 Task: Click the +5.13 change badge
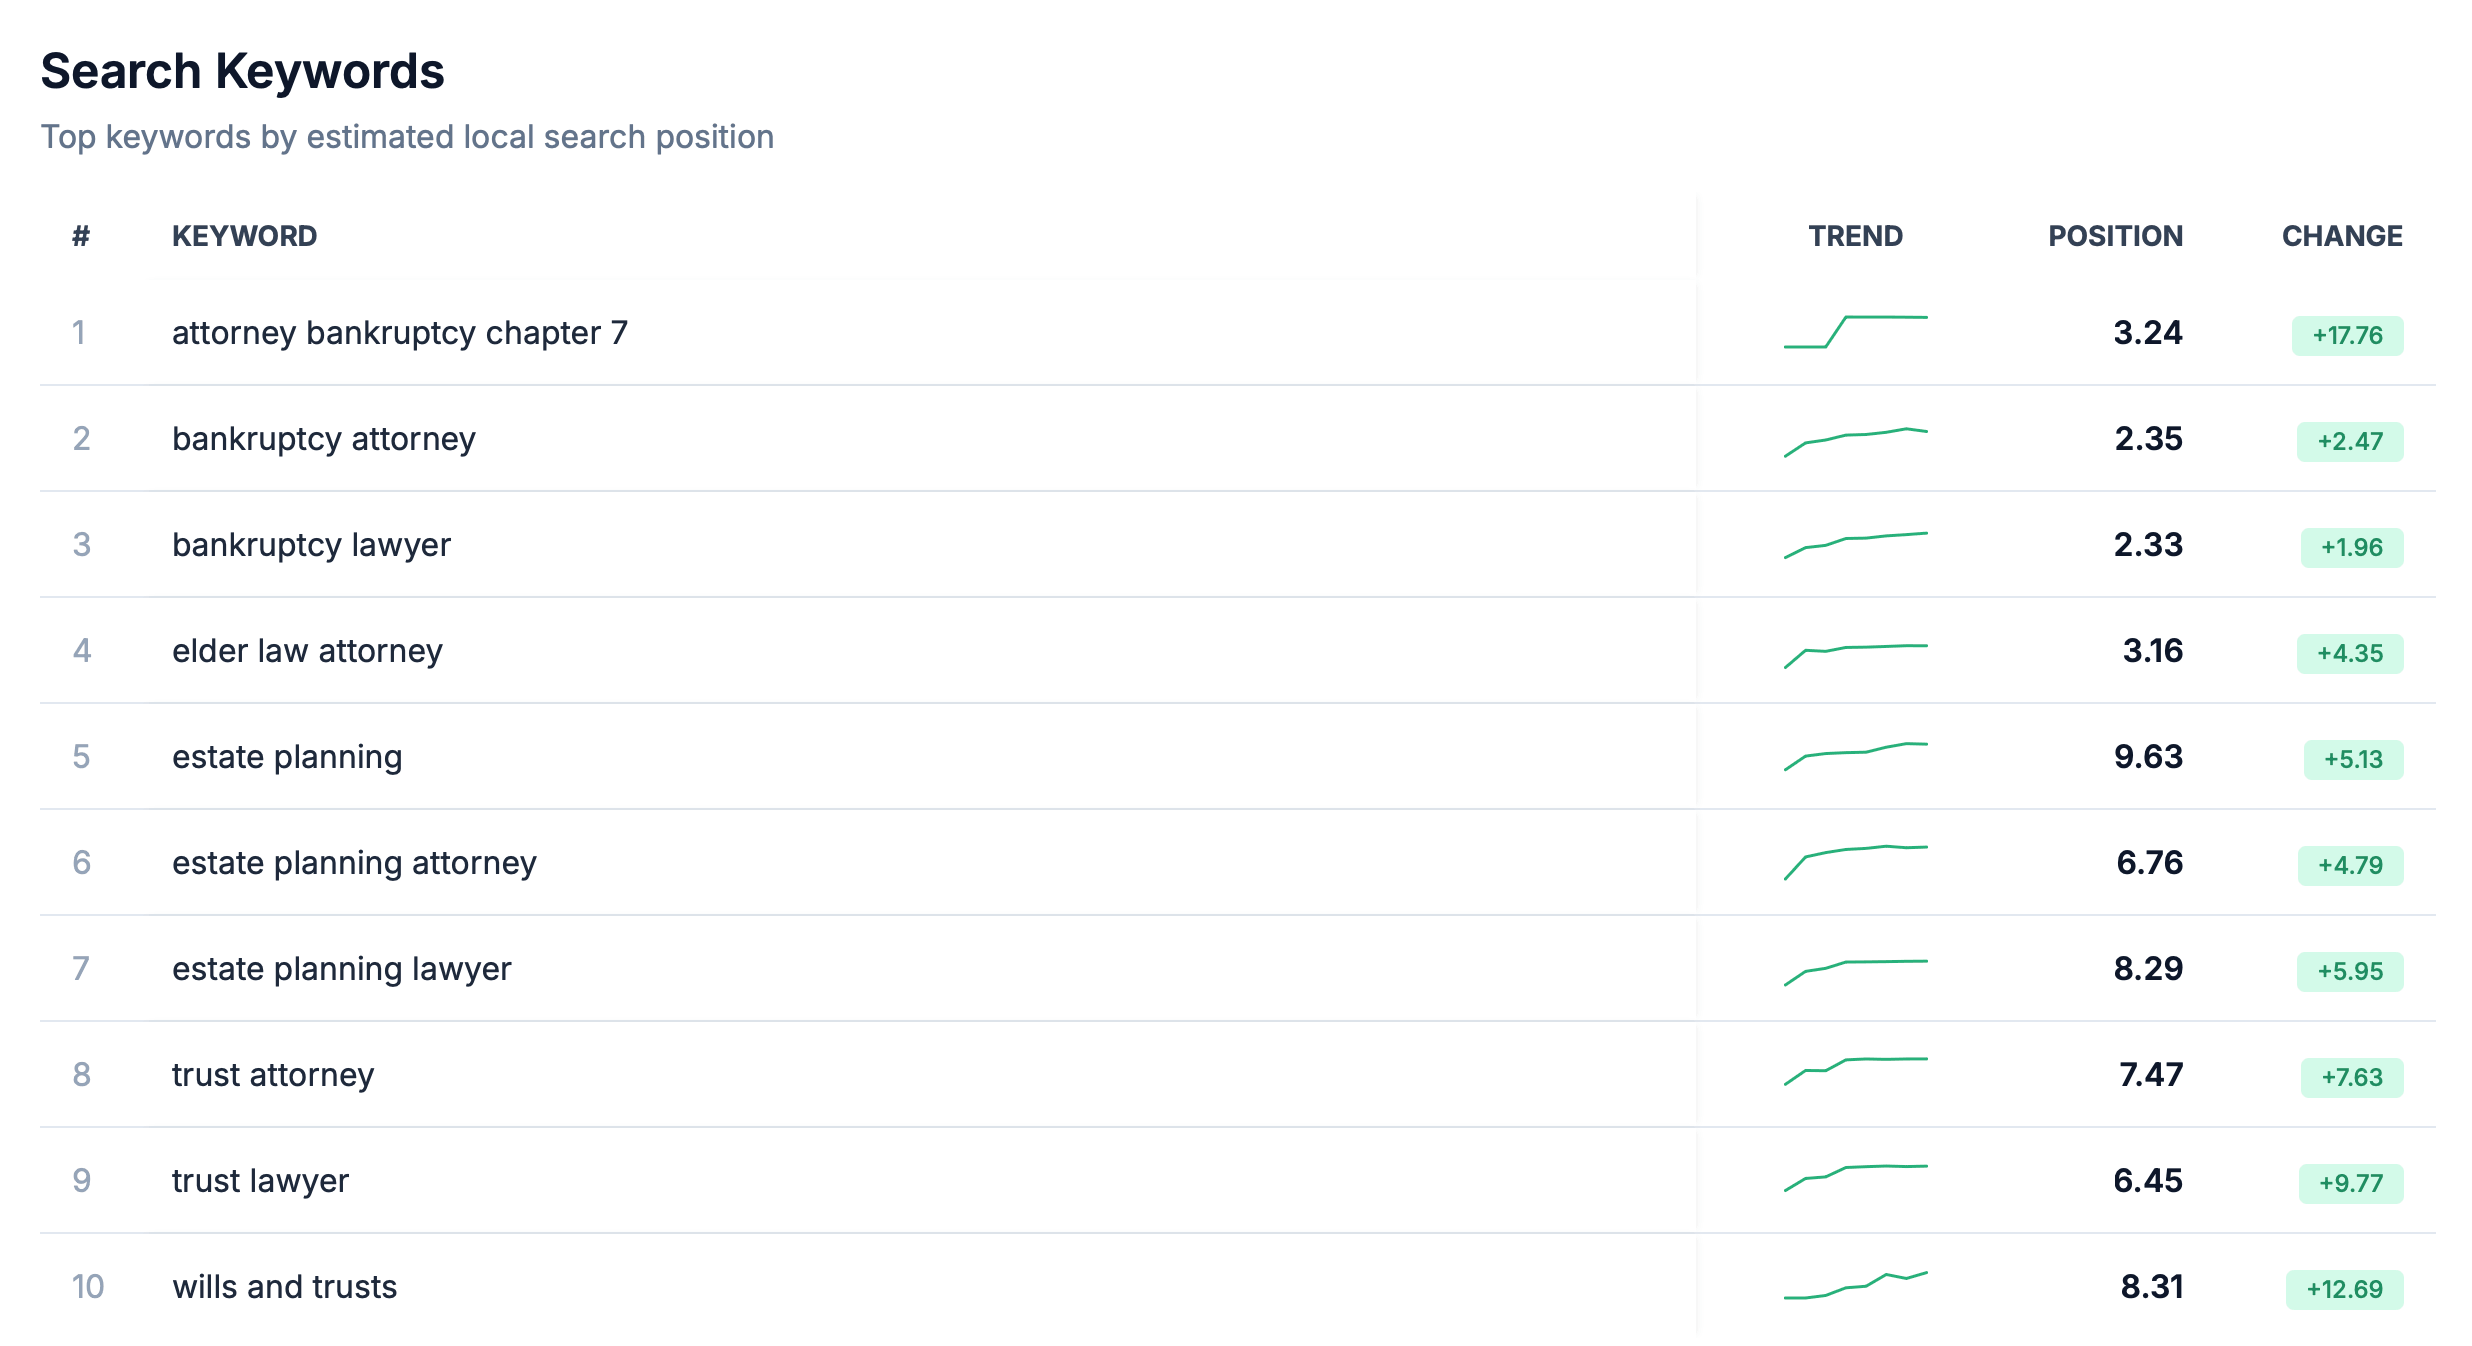[2353, 759]
